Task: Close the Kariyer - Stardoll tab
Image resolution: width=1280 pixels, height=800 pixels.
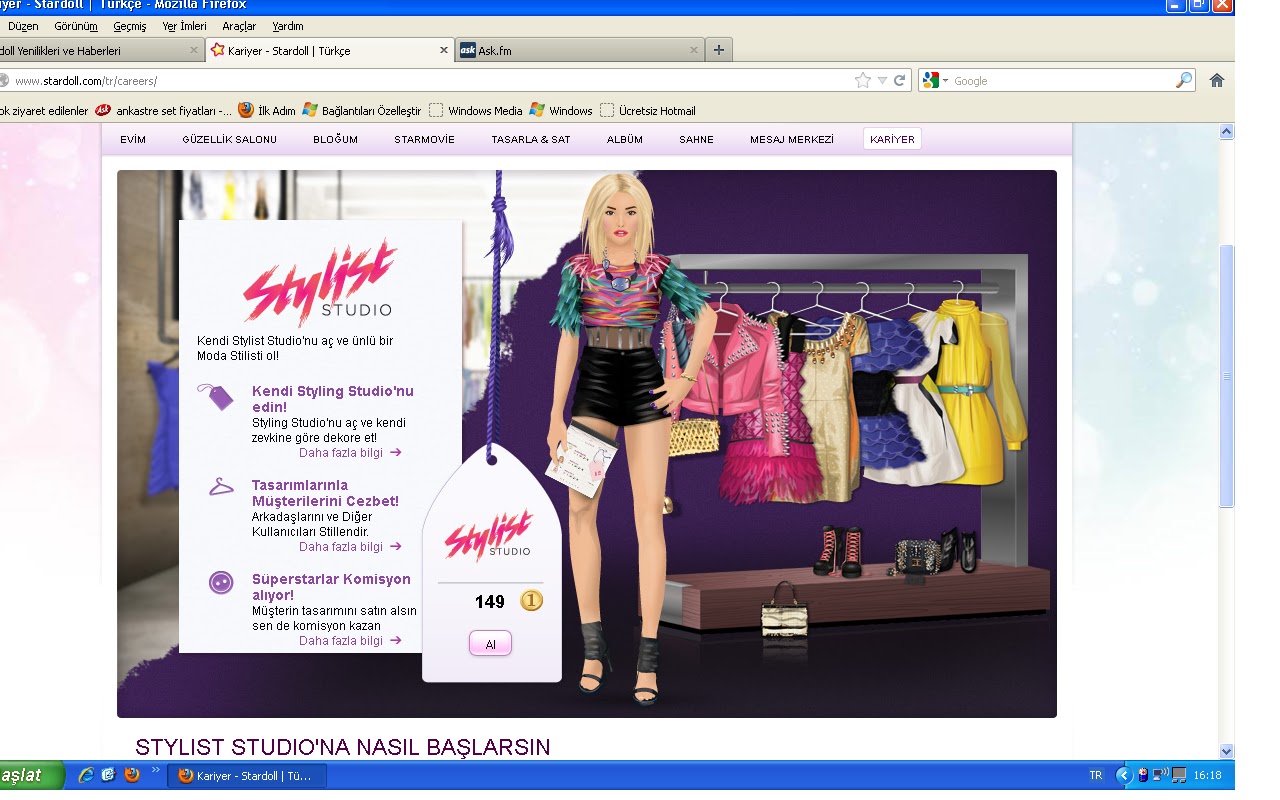Action: (445, 50)
